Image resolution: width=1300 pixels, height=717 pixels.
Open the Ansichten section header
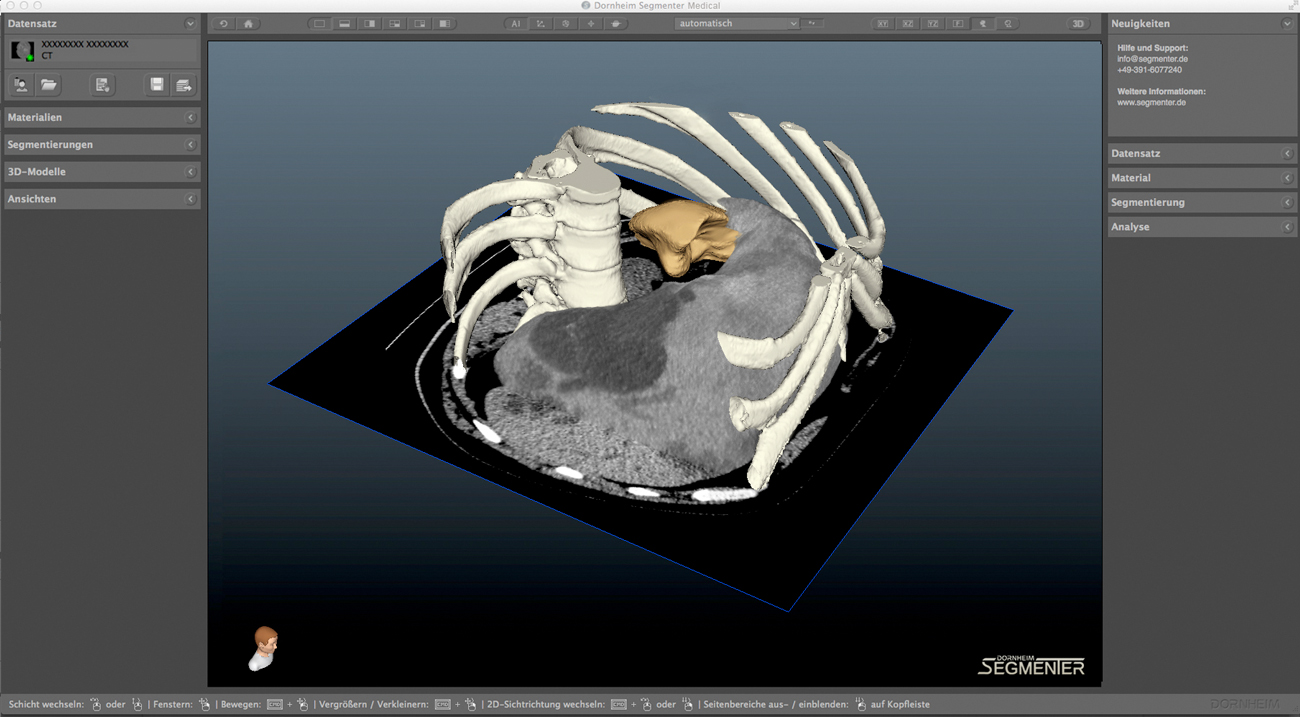coord(101,199)
